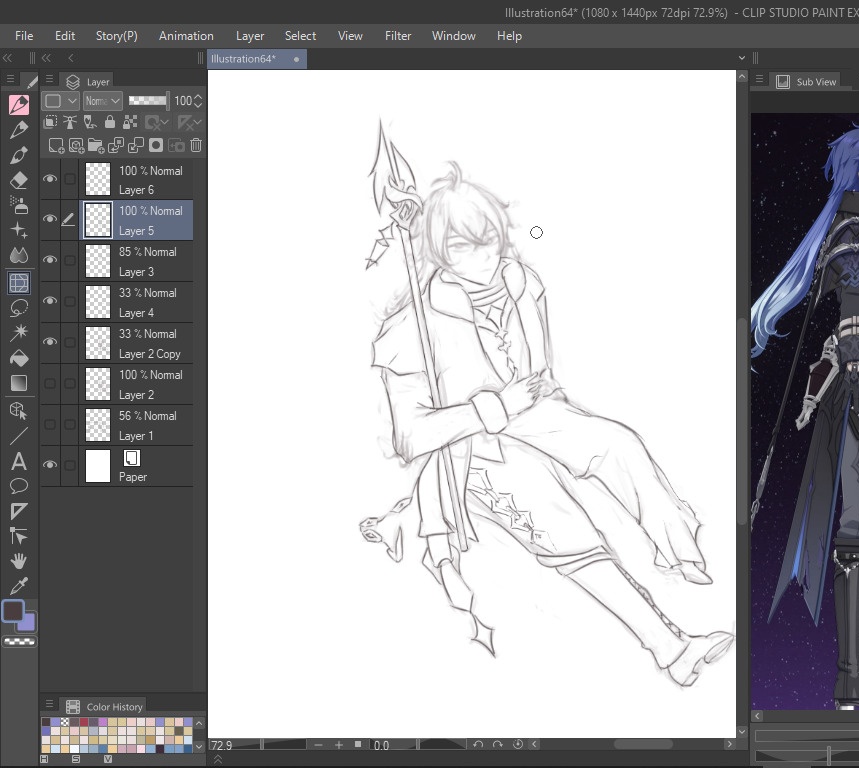Viewport: 859px width, 768px height.
Task: Select the Eraser tool
Action: point(19,180)
